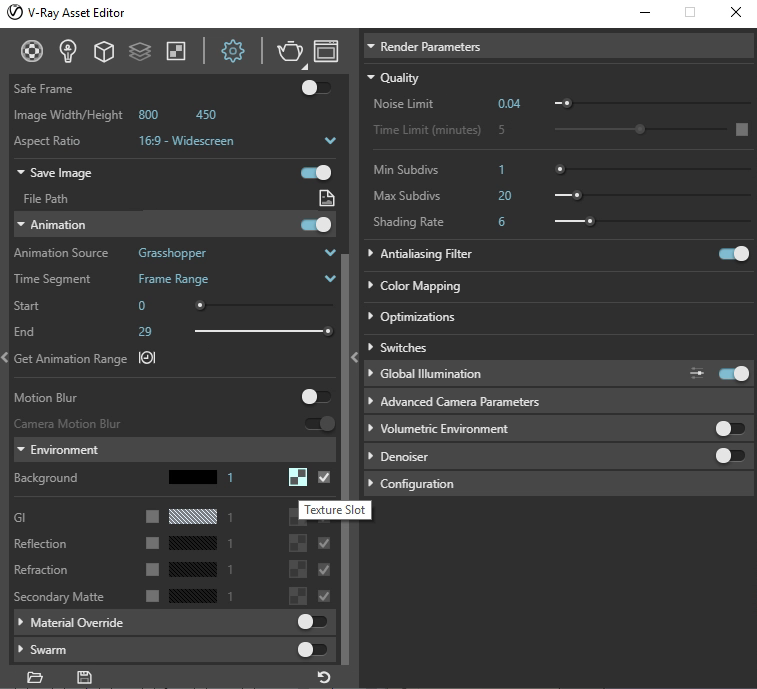757x689 pixels.
Task: Open the Settings gear icon
Action: (x=233, y=51)
